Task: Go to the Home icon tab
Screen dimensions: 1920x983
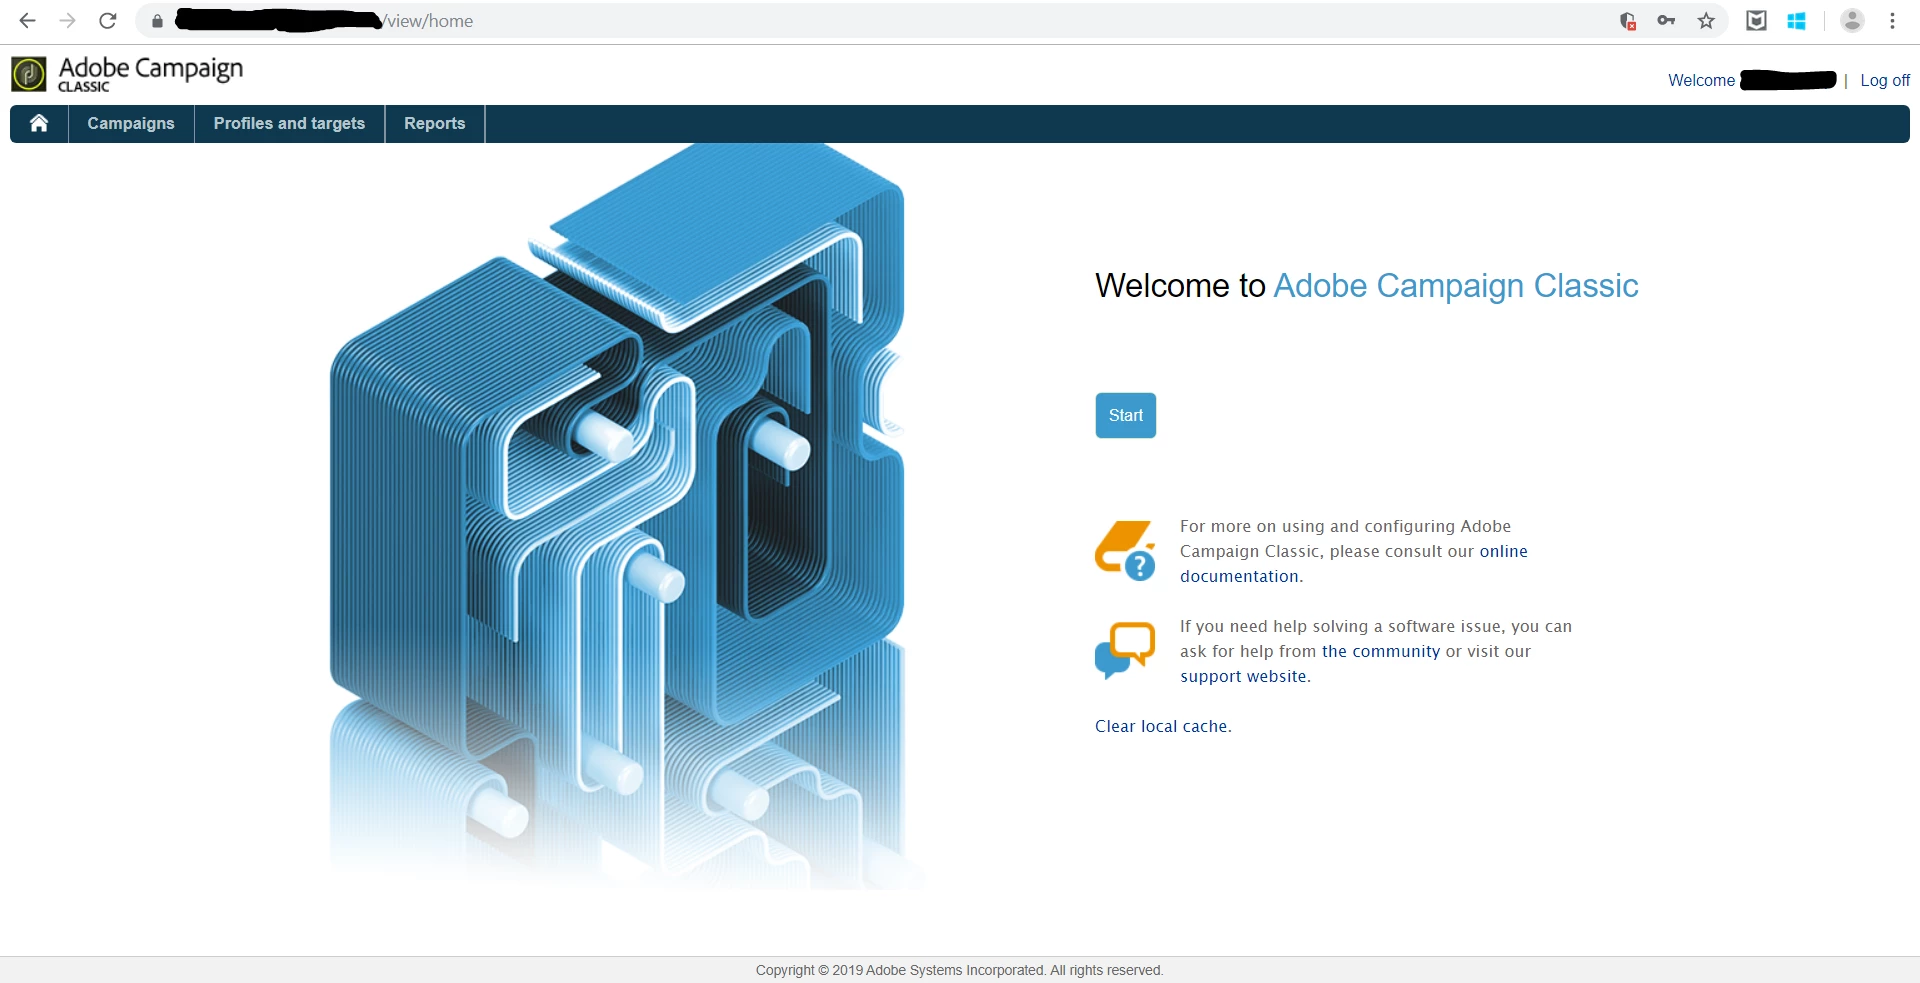Action: coord(39,123)
